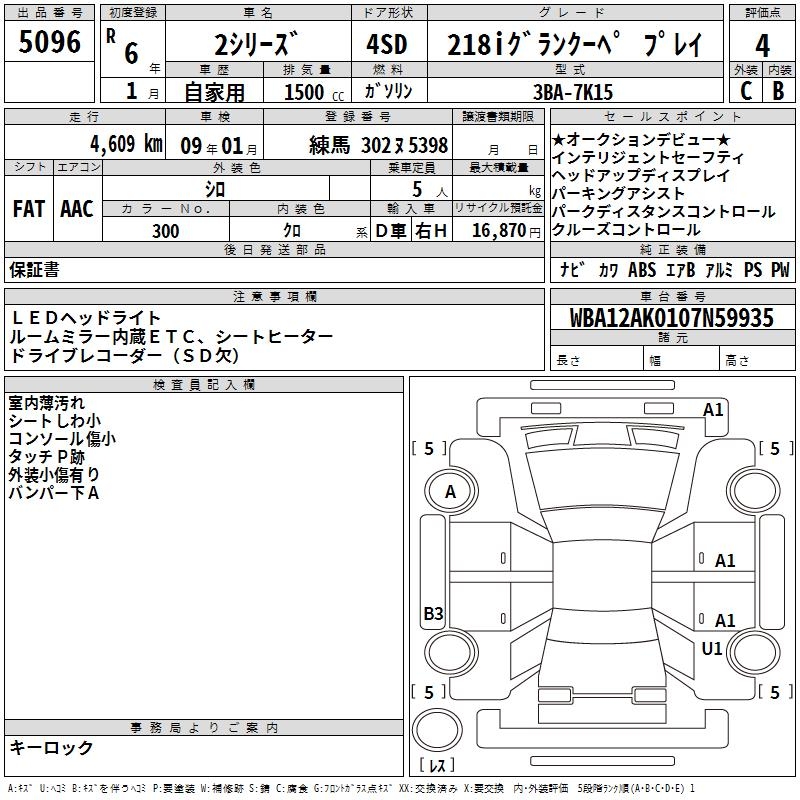This screenshot has width=800, height=800.
Task: Click the A1 scratch mark by the front bumper
Action: [x=713, y=409]
